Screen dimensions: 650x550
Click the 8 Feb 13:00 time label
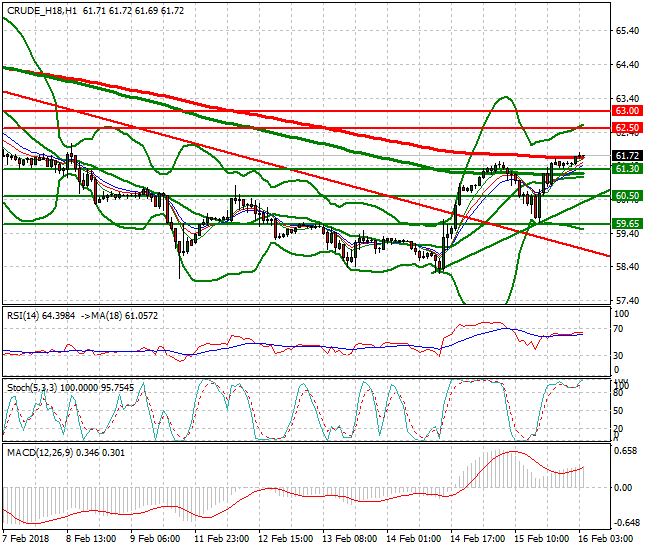91,539
